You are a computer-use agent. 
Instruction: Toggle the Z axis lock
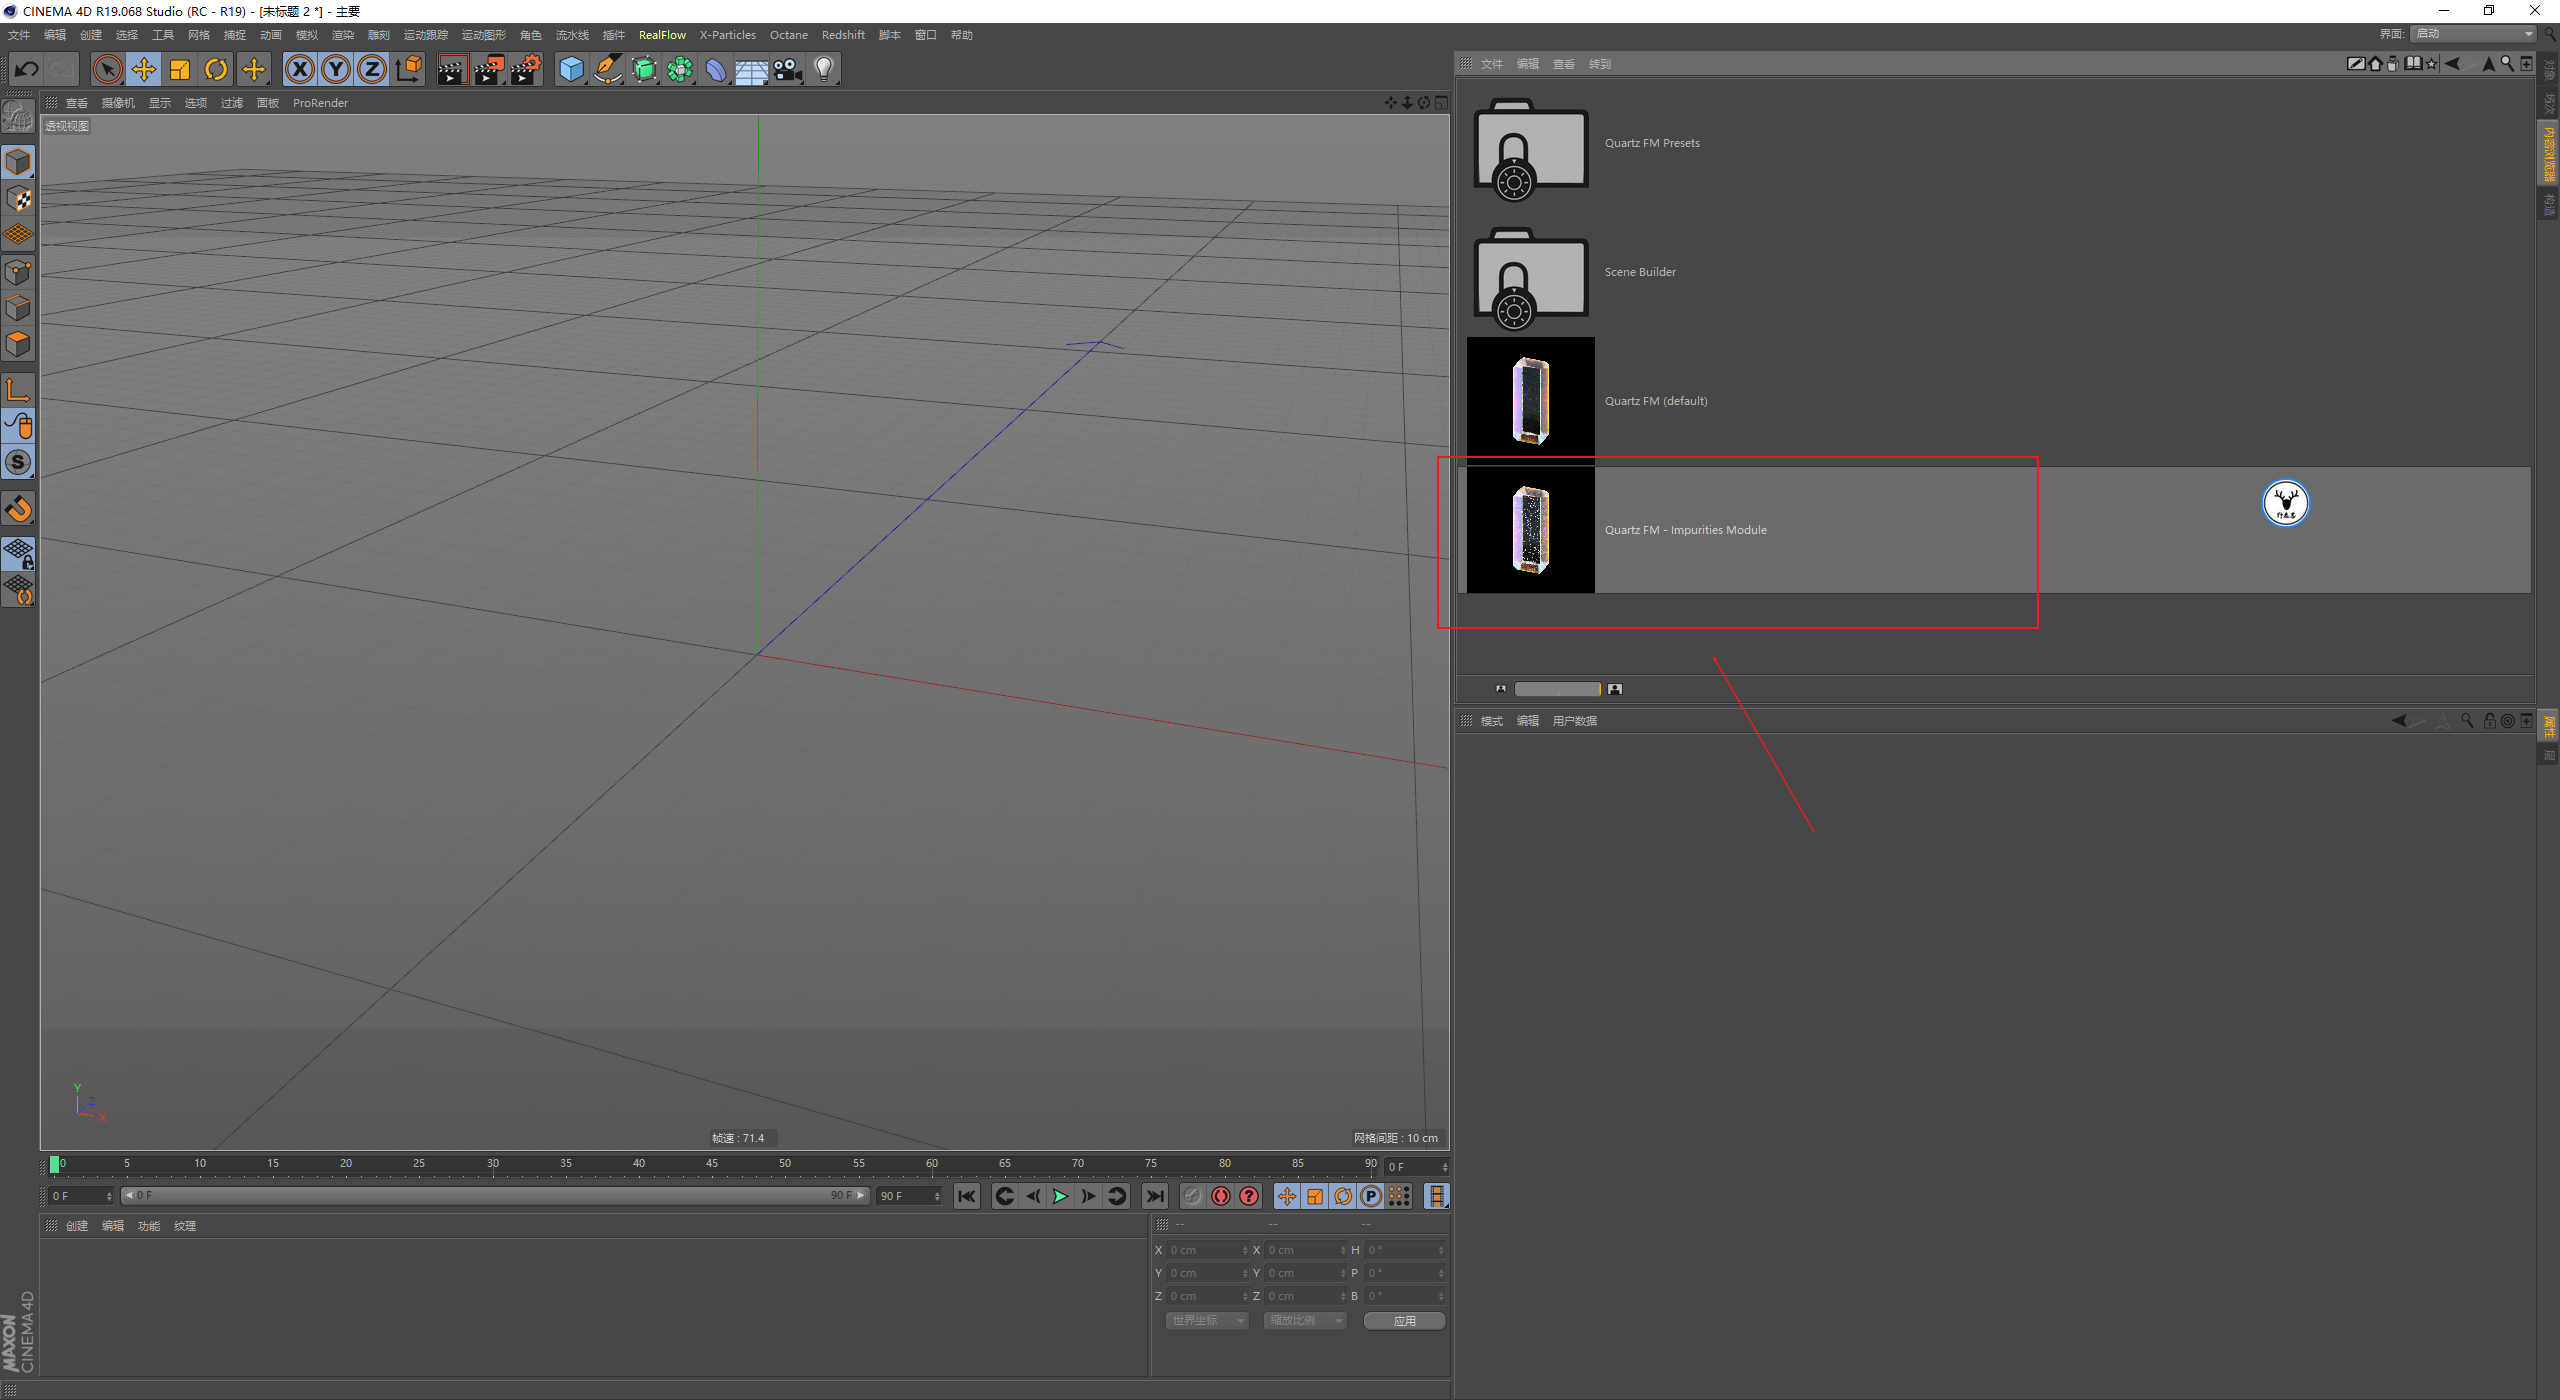[x=372, y=70]
